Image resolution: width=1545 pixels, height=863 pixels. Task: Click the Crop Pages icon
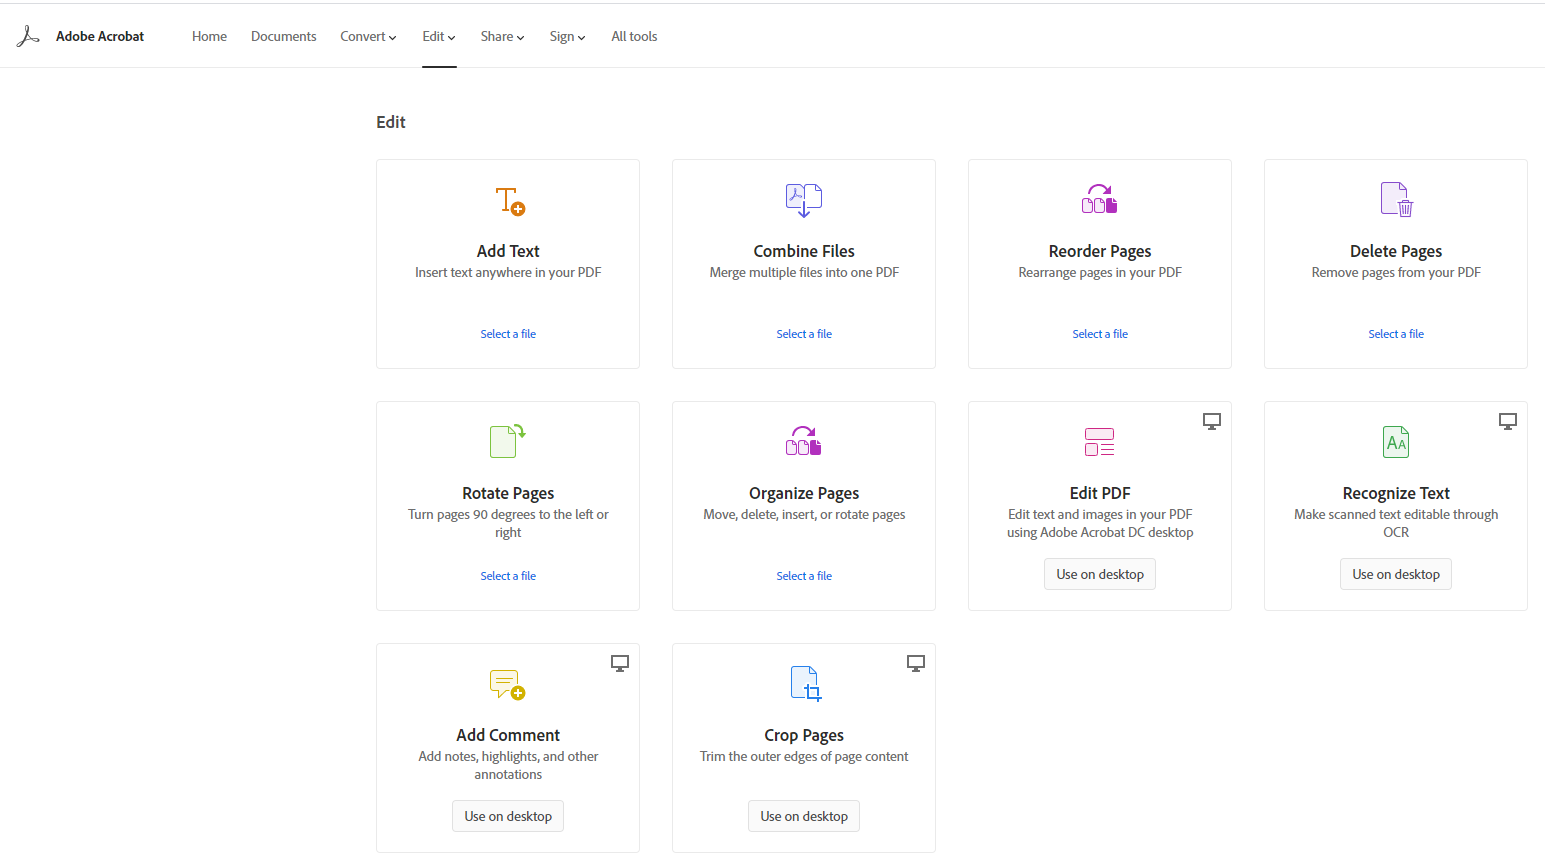tap(805, 684)
